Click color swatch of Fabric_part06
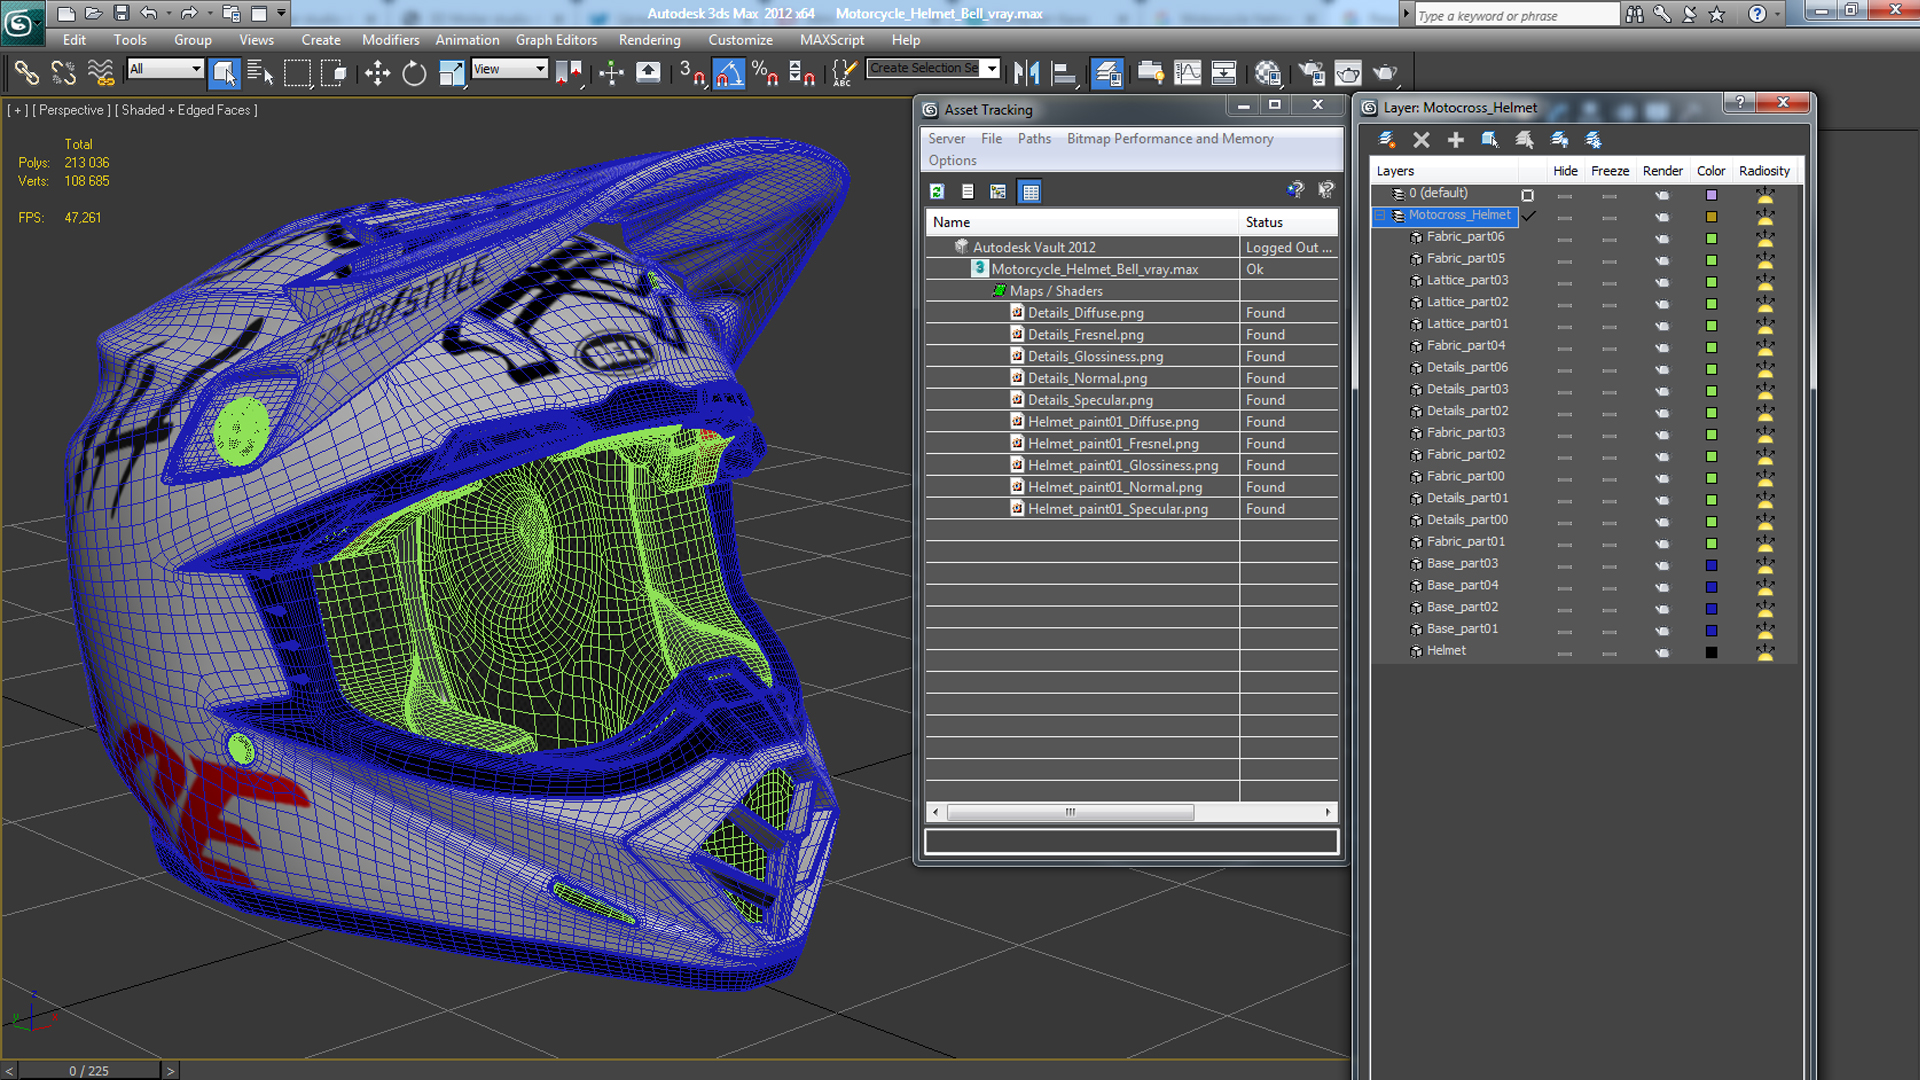Image resolution: width=1920 pixels, height=1080 pixels. tap(1711, 238)
